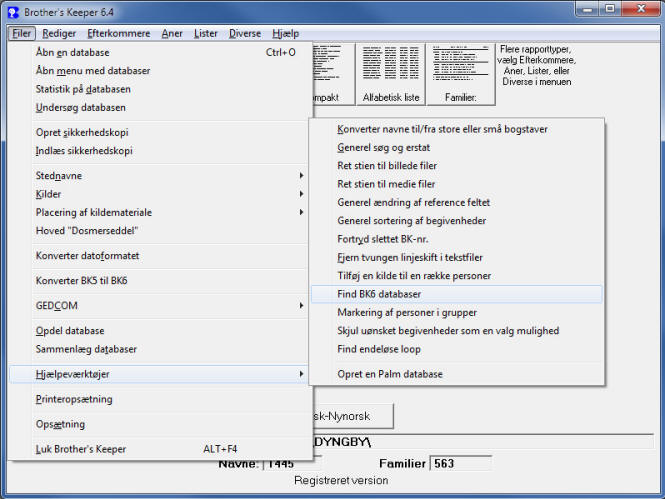Choose Tilføj en kilde til en række personer
The image size is (665, 499).
click(456, 276)
